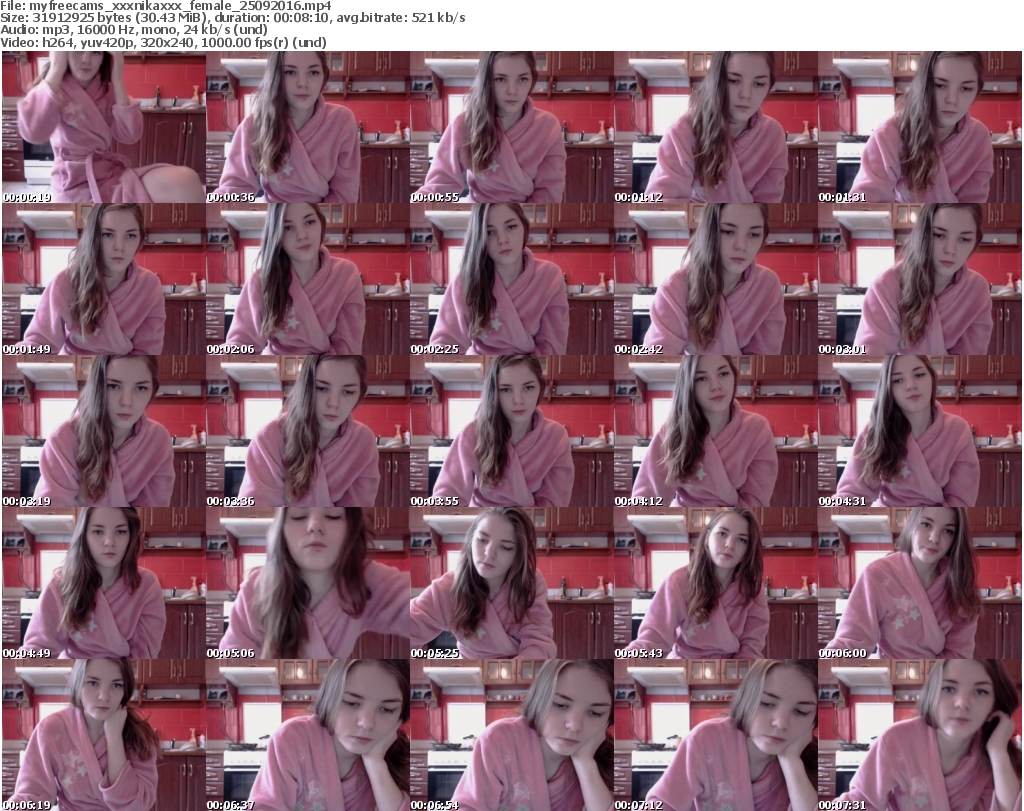
Task: Select the frame at 00:03:19
Action: pyautogui.click(x=103, y=430)
